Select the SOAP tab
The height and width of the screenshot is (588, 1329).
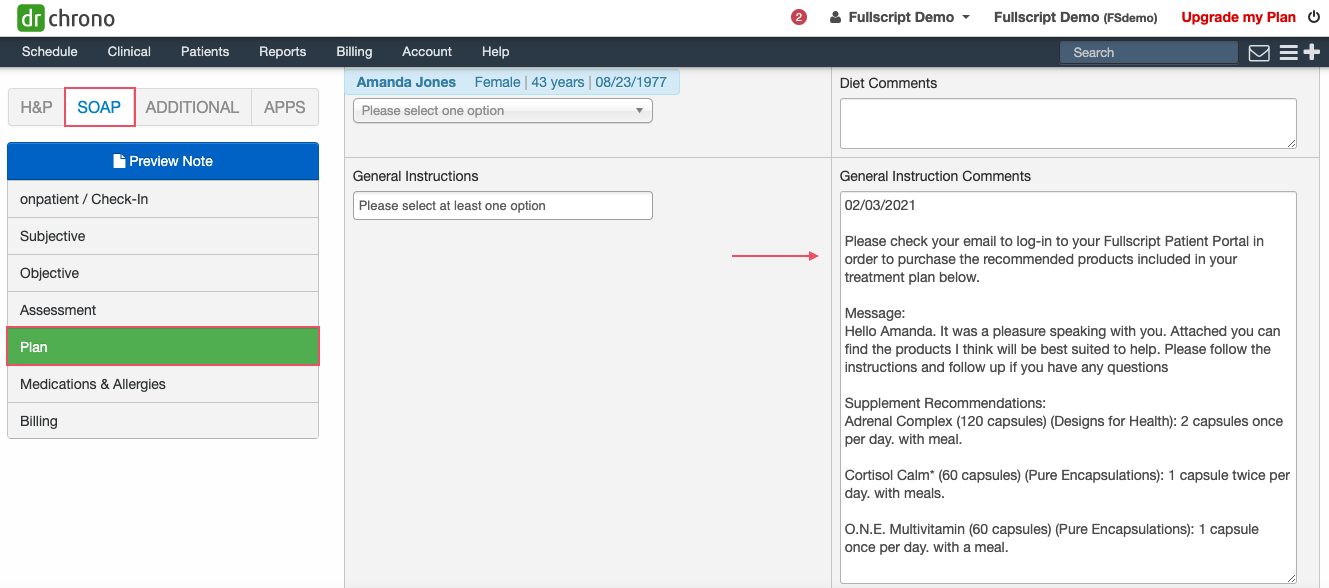[x=99, y=107]
